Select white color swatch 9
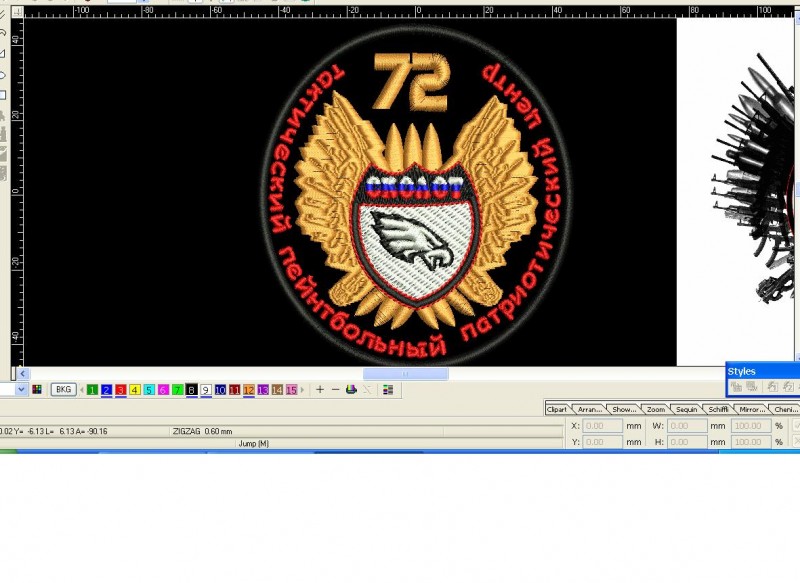The width and height of the screenshot is (800, 583). tap(206, 390)
